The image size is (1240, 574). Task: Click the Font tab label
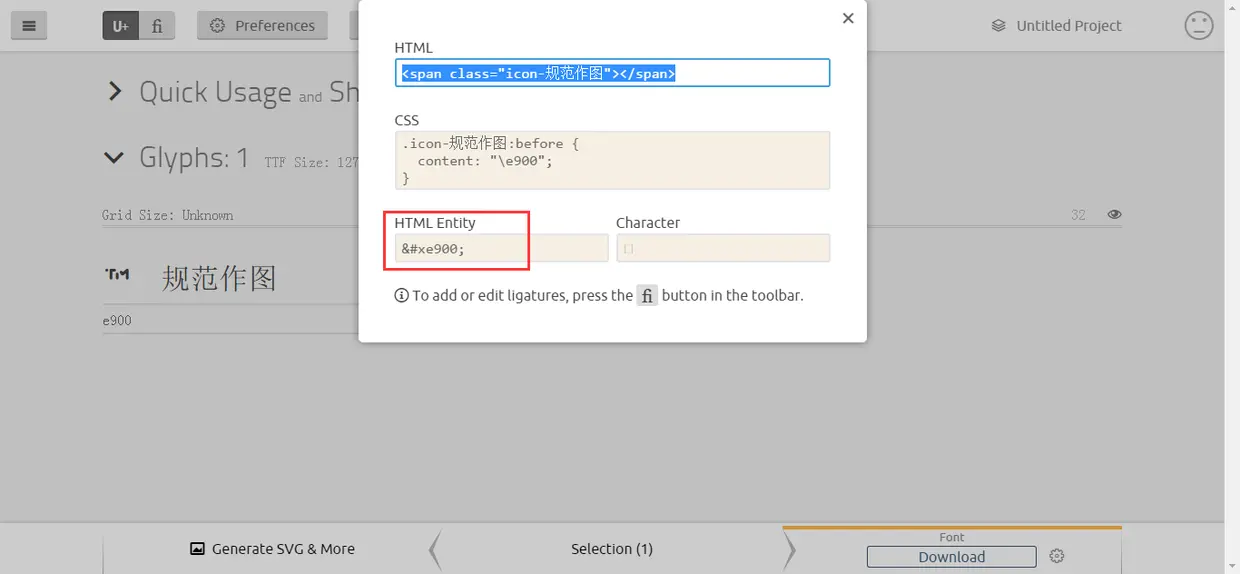tap(952, 537)
